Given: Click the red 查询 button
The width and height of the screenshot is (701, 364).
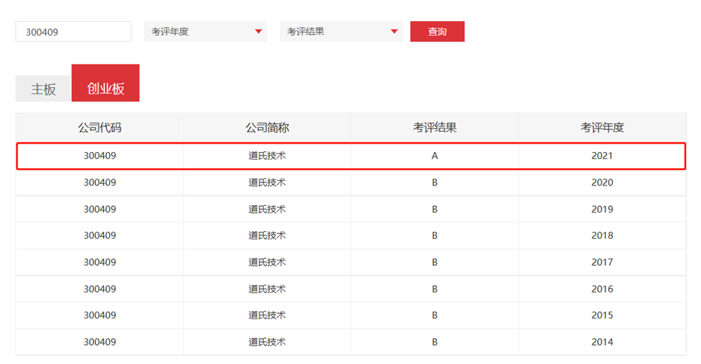Looking at the screenshot, I should [x=437, y=32].
